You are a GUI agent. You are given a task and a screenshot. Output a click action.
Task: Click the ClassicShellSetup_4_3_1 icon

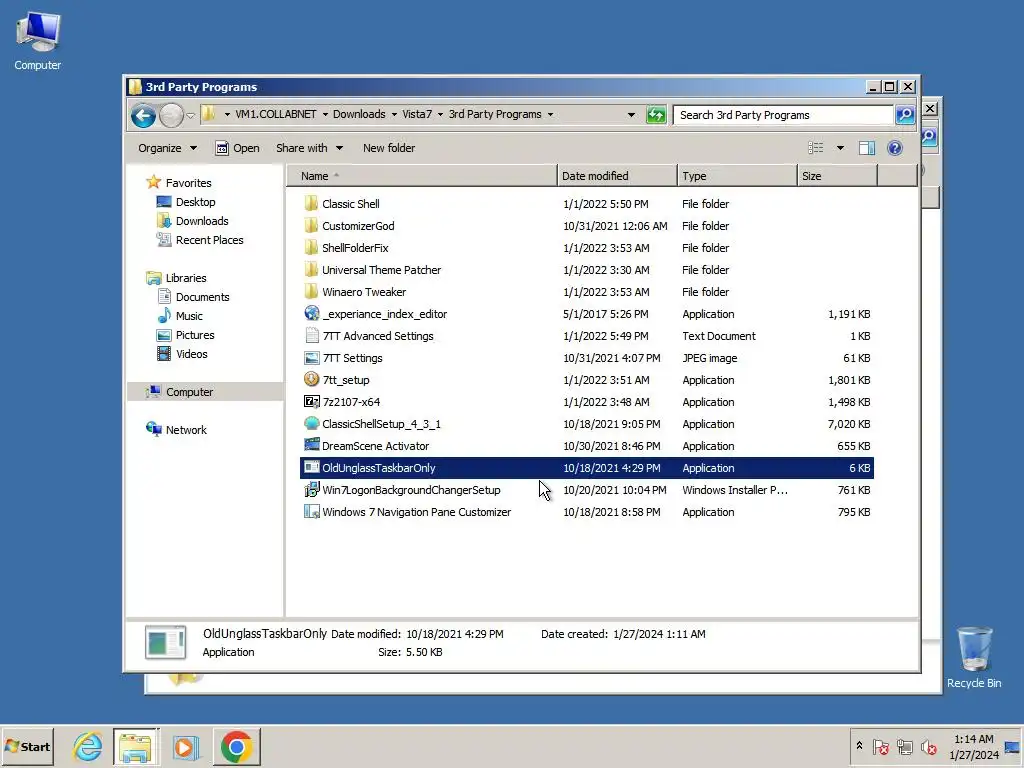point(312,424)
